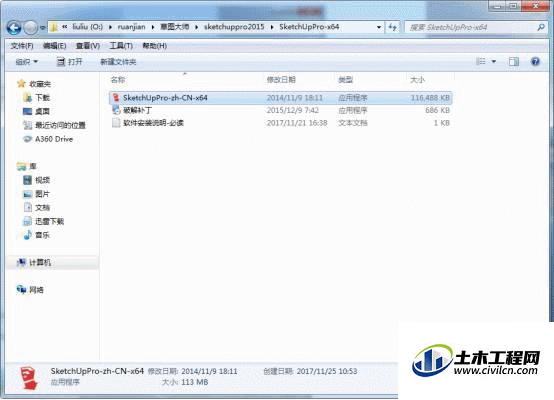The height and width of the screenshot is (400, 554).
Task: Click 新建文件夹 button
Action: (118, 62)
